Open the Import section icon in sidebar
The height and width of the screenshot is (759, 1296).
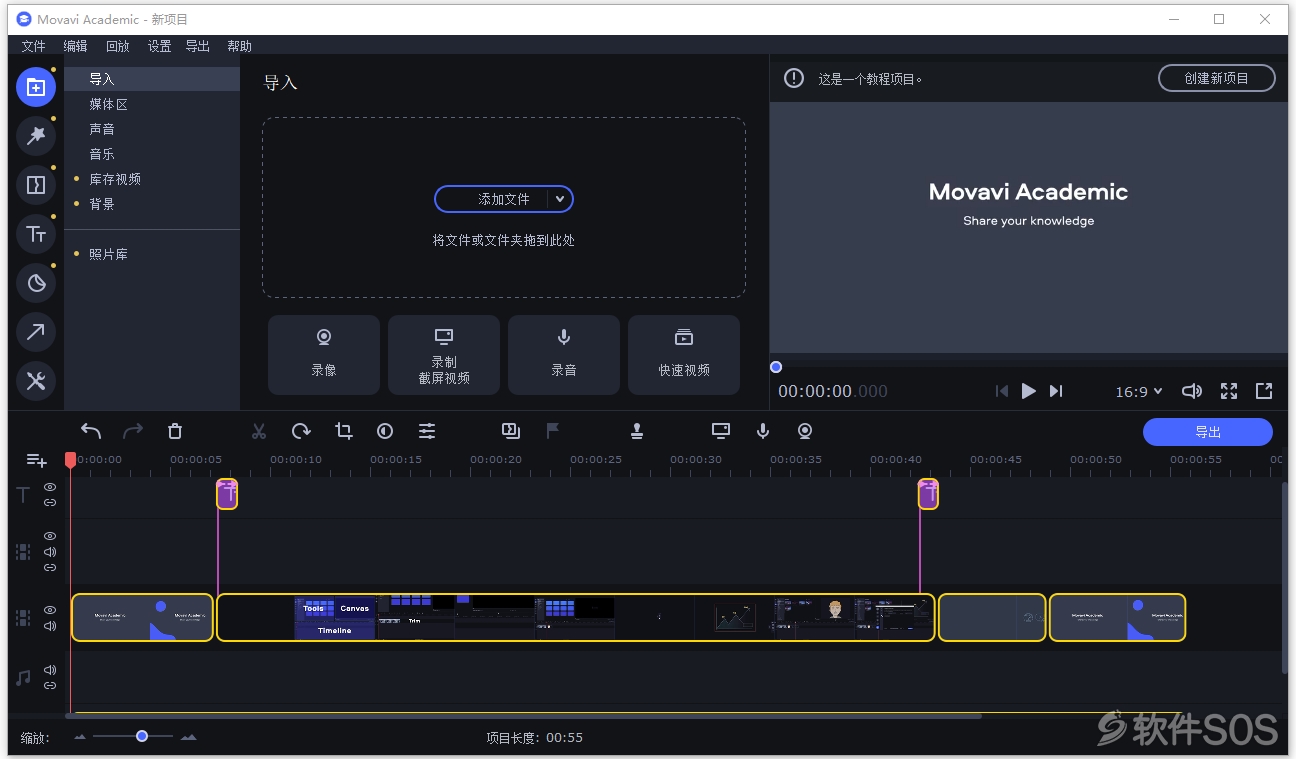click(x=36, y=87)
